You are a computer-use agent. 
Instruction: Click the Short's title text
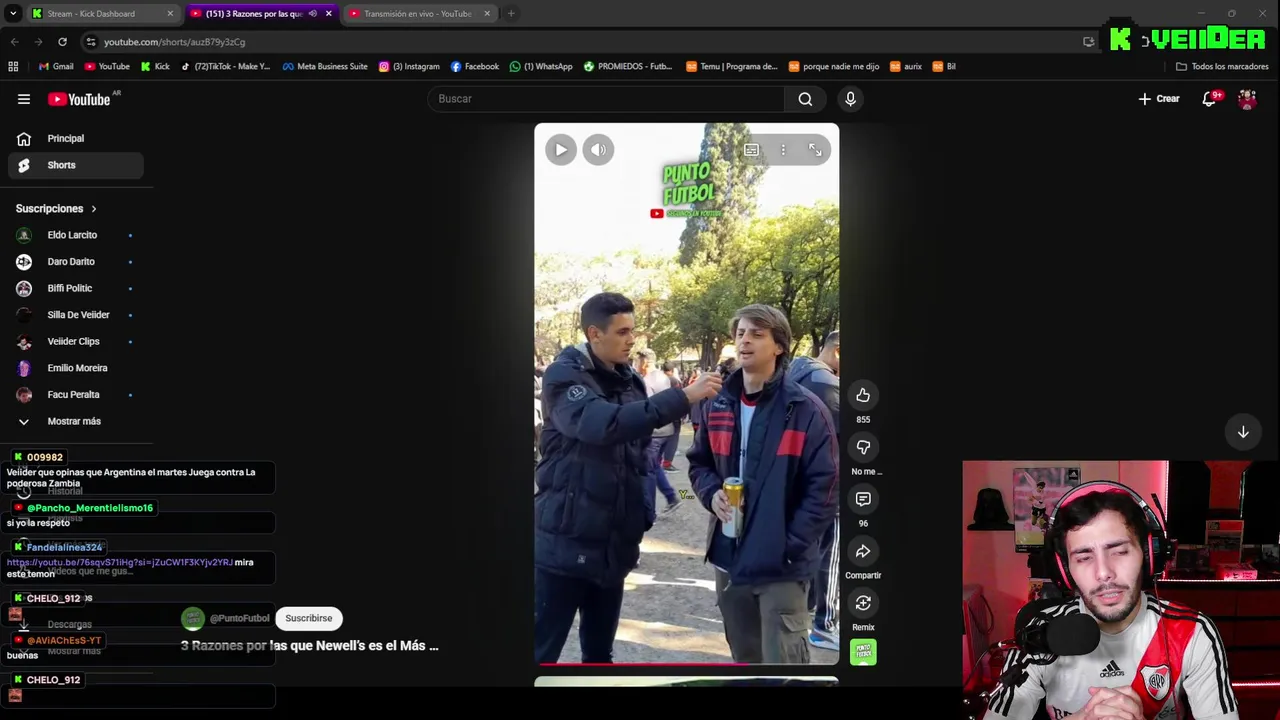coord(309,646)
